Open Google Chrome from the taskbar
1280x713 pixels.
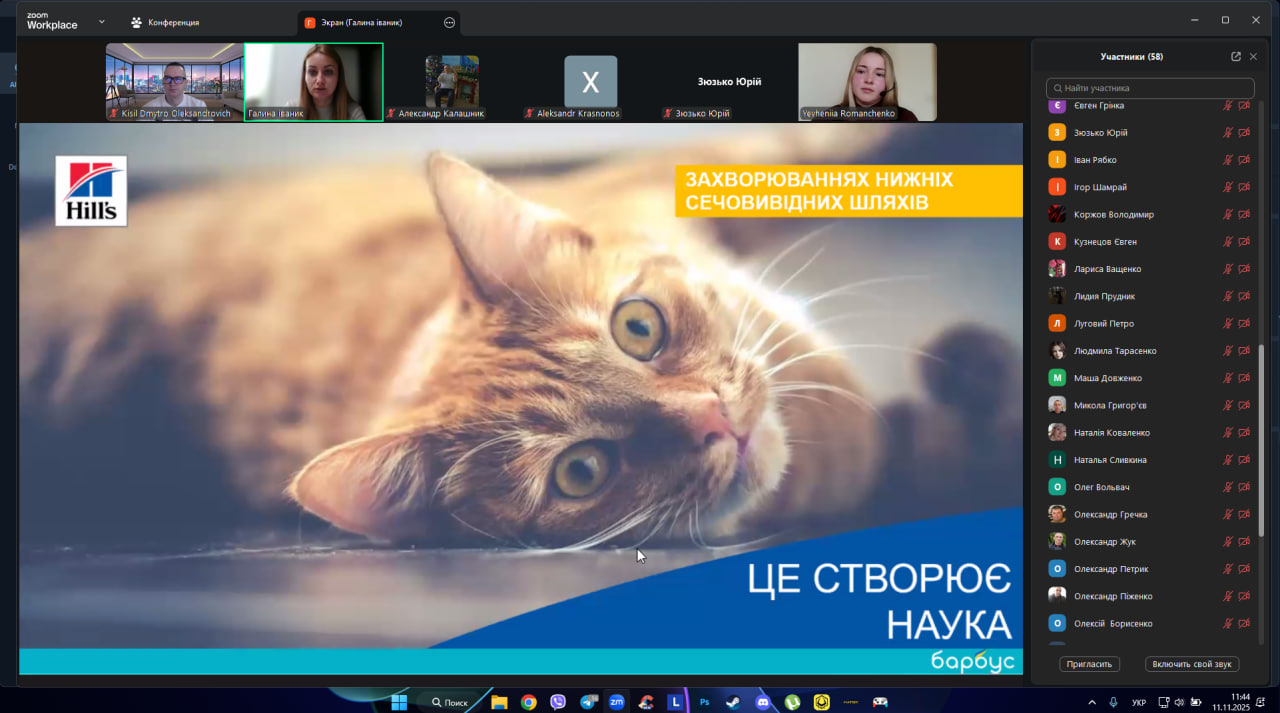point(528,702)
